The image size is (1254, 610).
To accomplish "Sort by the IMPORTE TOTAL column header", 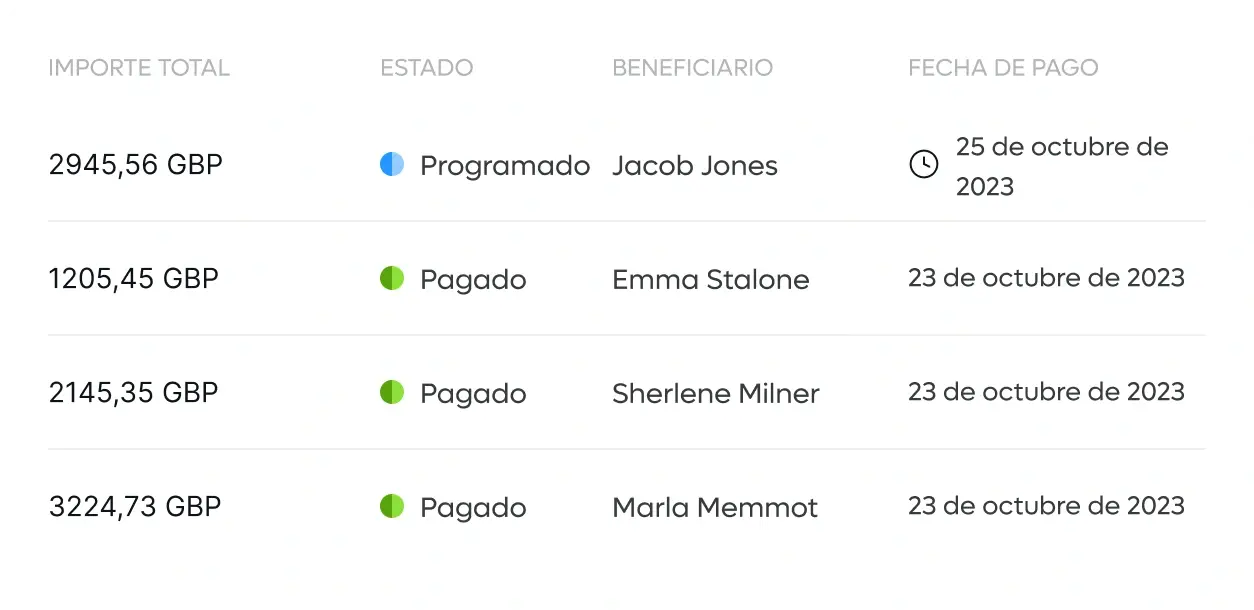I will tap(139, 68).
